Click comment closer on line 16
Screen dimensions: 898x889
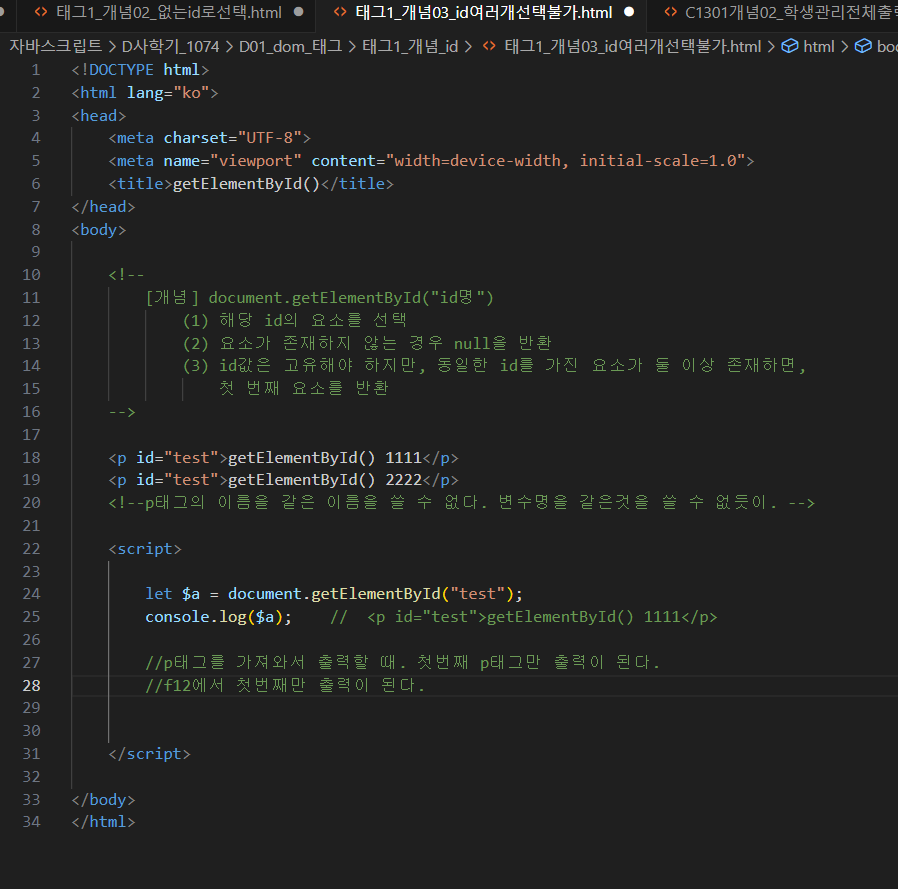point(122,412)
